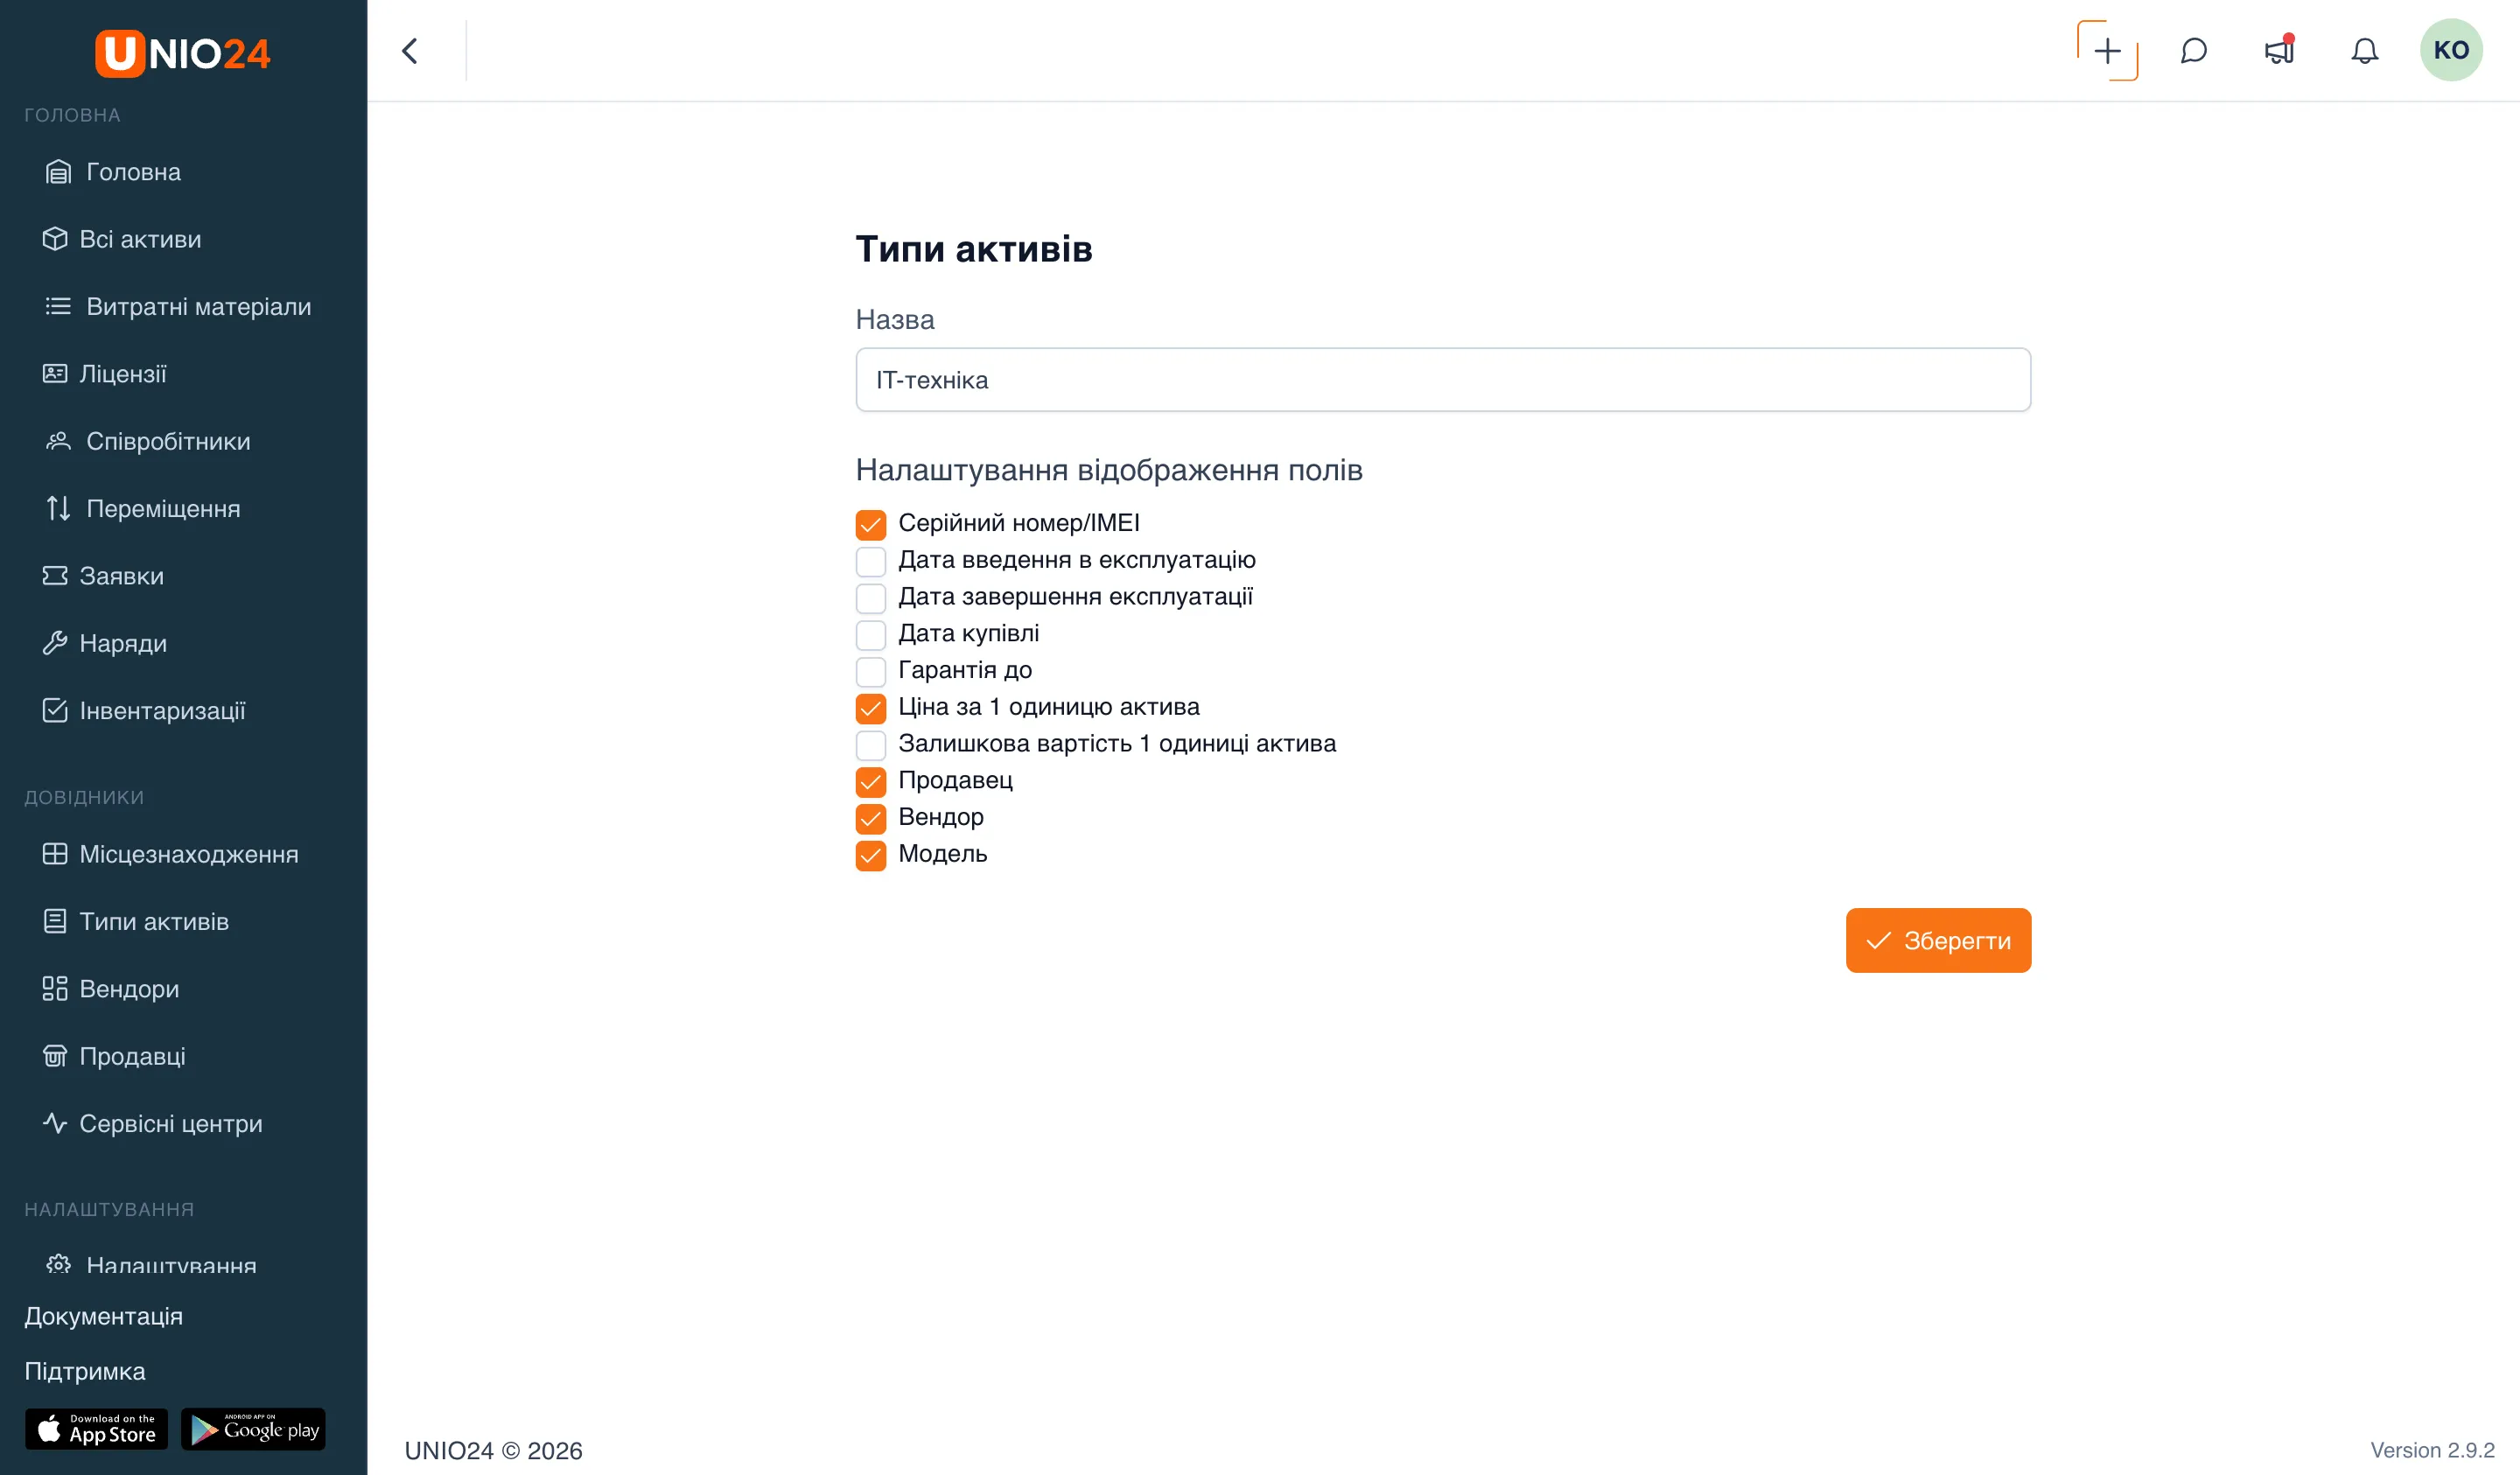Screen dimensions: 2520x1475
Task: Enable the Дата купівлі checkbox
Action: click(870, 634)
